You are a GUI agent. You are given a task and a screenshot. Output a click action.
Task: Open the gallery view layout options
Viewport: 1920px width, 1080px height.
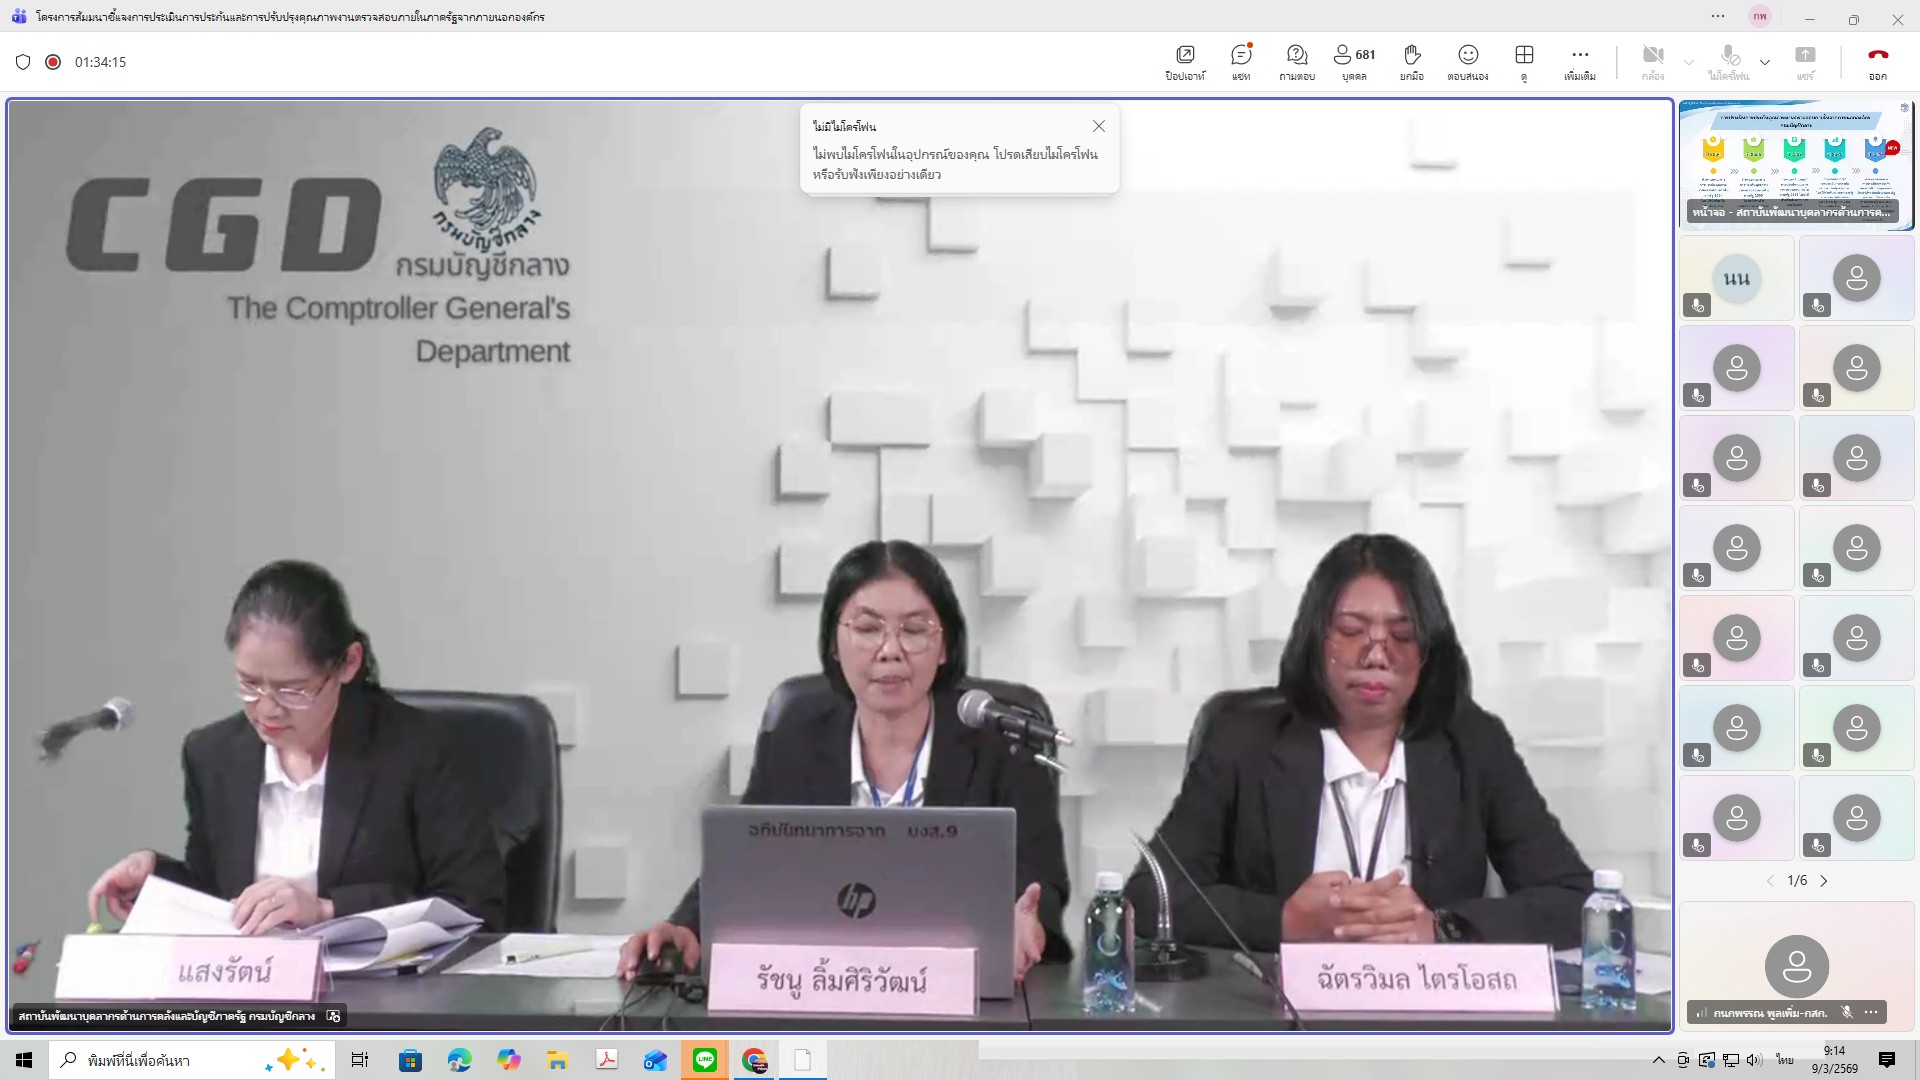click(x=1524, y=62)
